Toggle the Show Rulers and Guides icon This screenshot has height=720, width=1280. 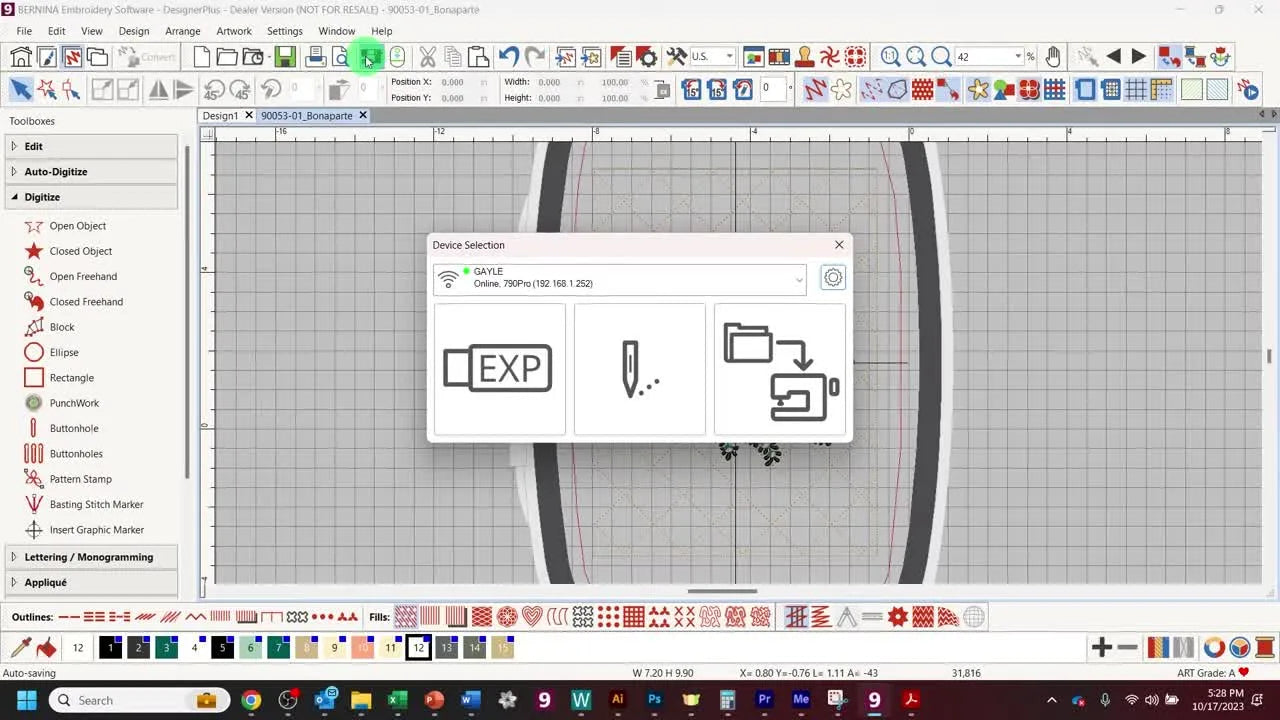click(1161, 91)
